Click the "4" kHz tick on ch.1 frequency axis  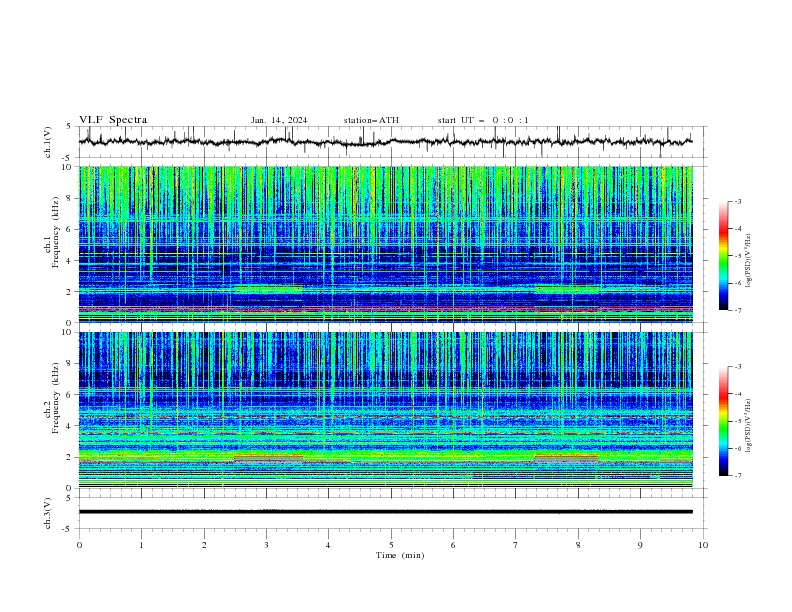70,261
